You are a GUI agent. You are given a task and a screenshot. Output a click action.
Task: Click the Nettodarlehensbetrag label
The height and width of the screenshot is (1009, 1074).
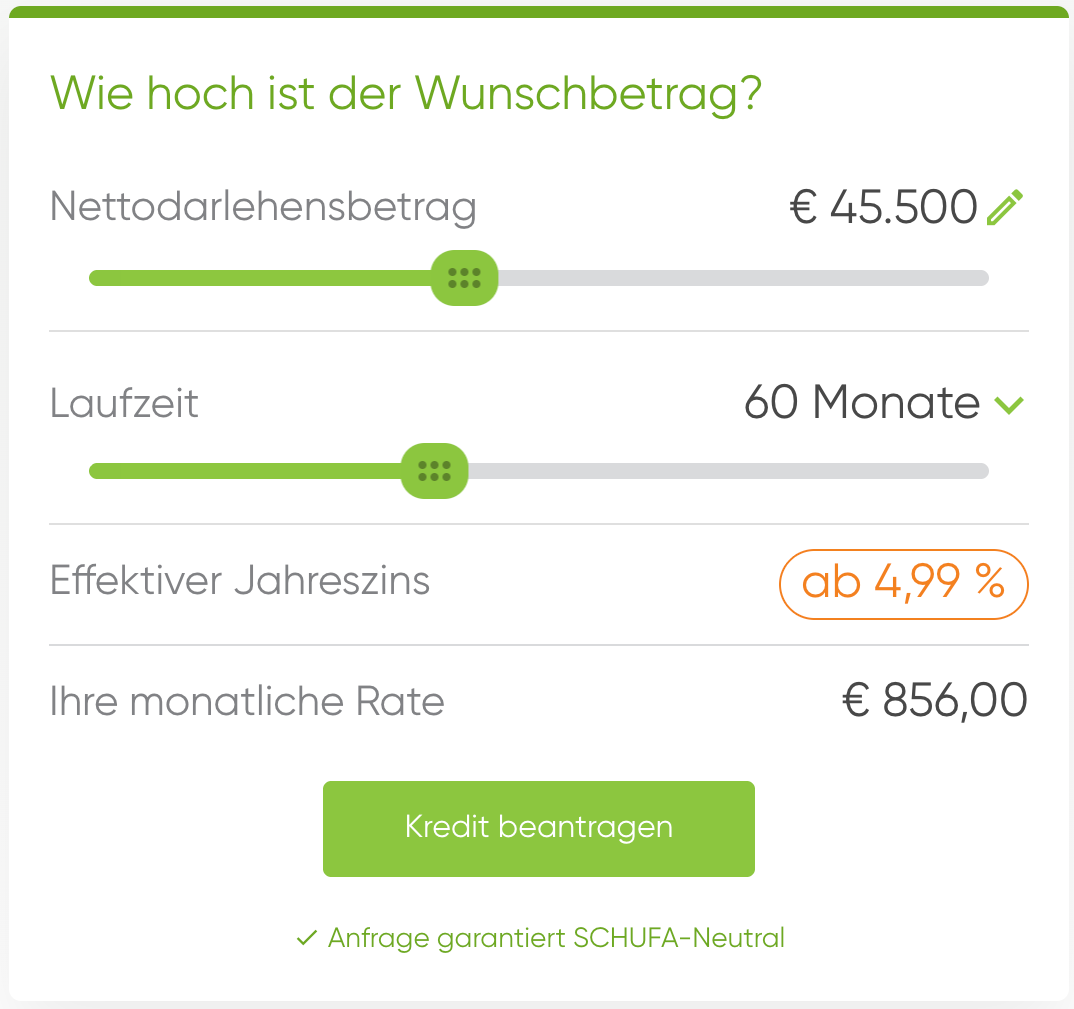[x=263, y=208]
